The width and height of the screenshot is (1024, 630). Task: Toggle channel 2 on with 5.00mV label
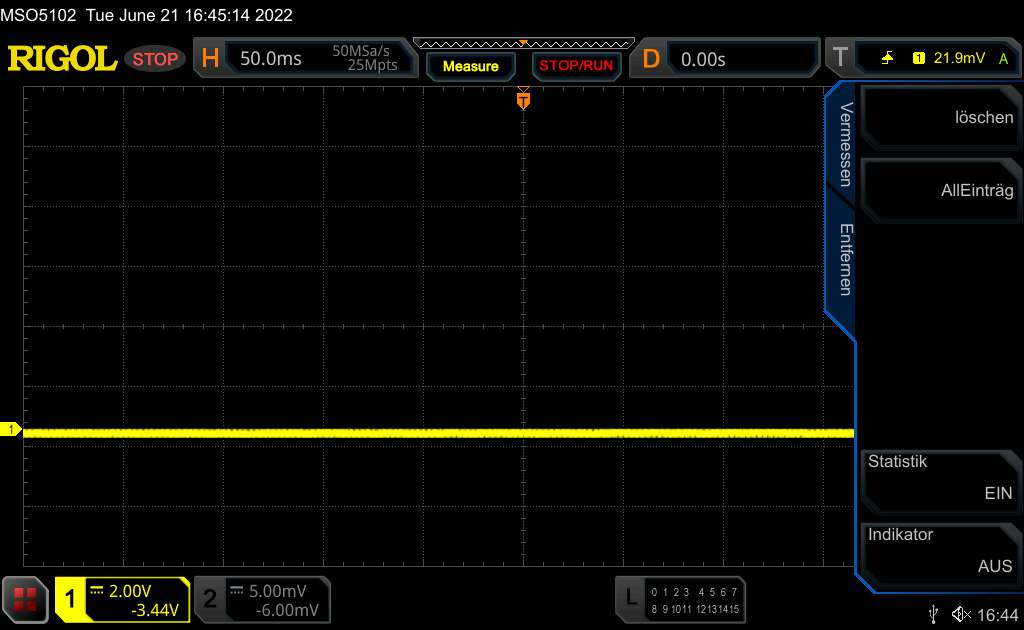(262, 599)
